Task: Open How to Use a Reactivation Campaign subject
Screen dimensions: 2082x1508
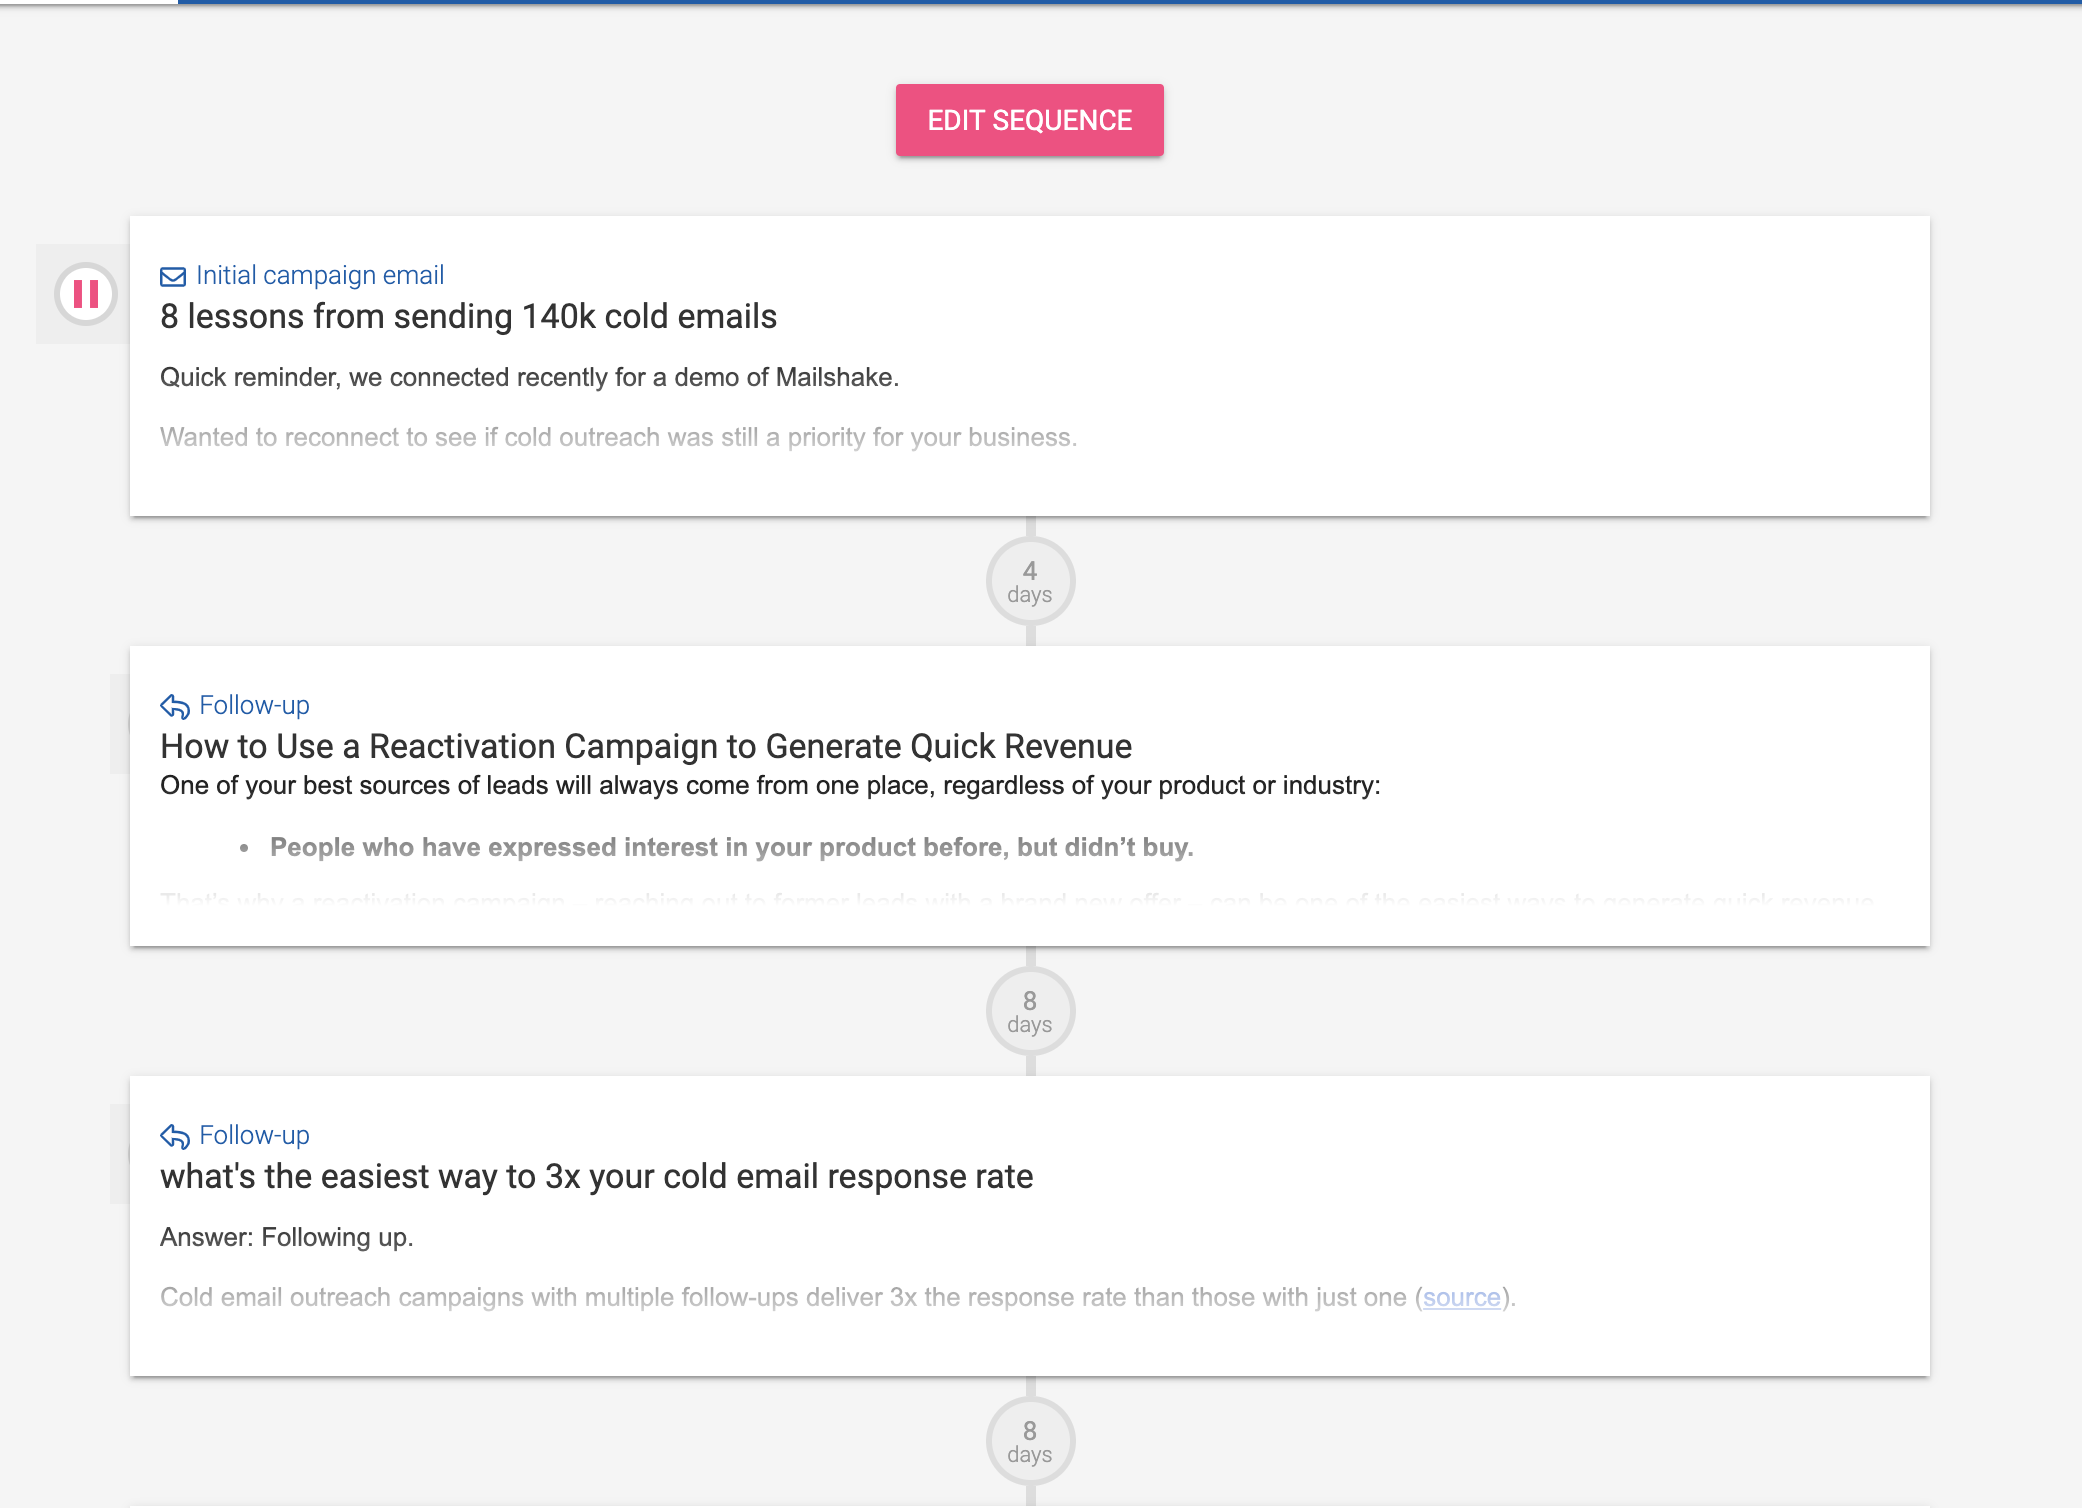Action: coord(646,746)
